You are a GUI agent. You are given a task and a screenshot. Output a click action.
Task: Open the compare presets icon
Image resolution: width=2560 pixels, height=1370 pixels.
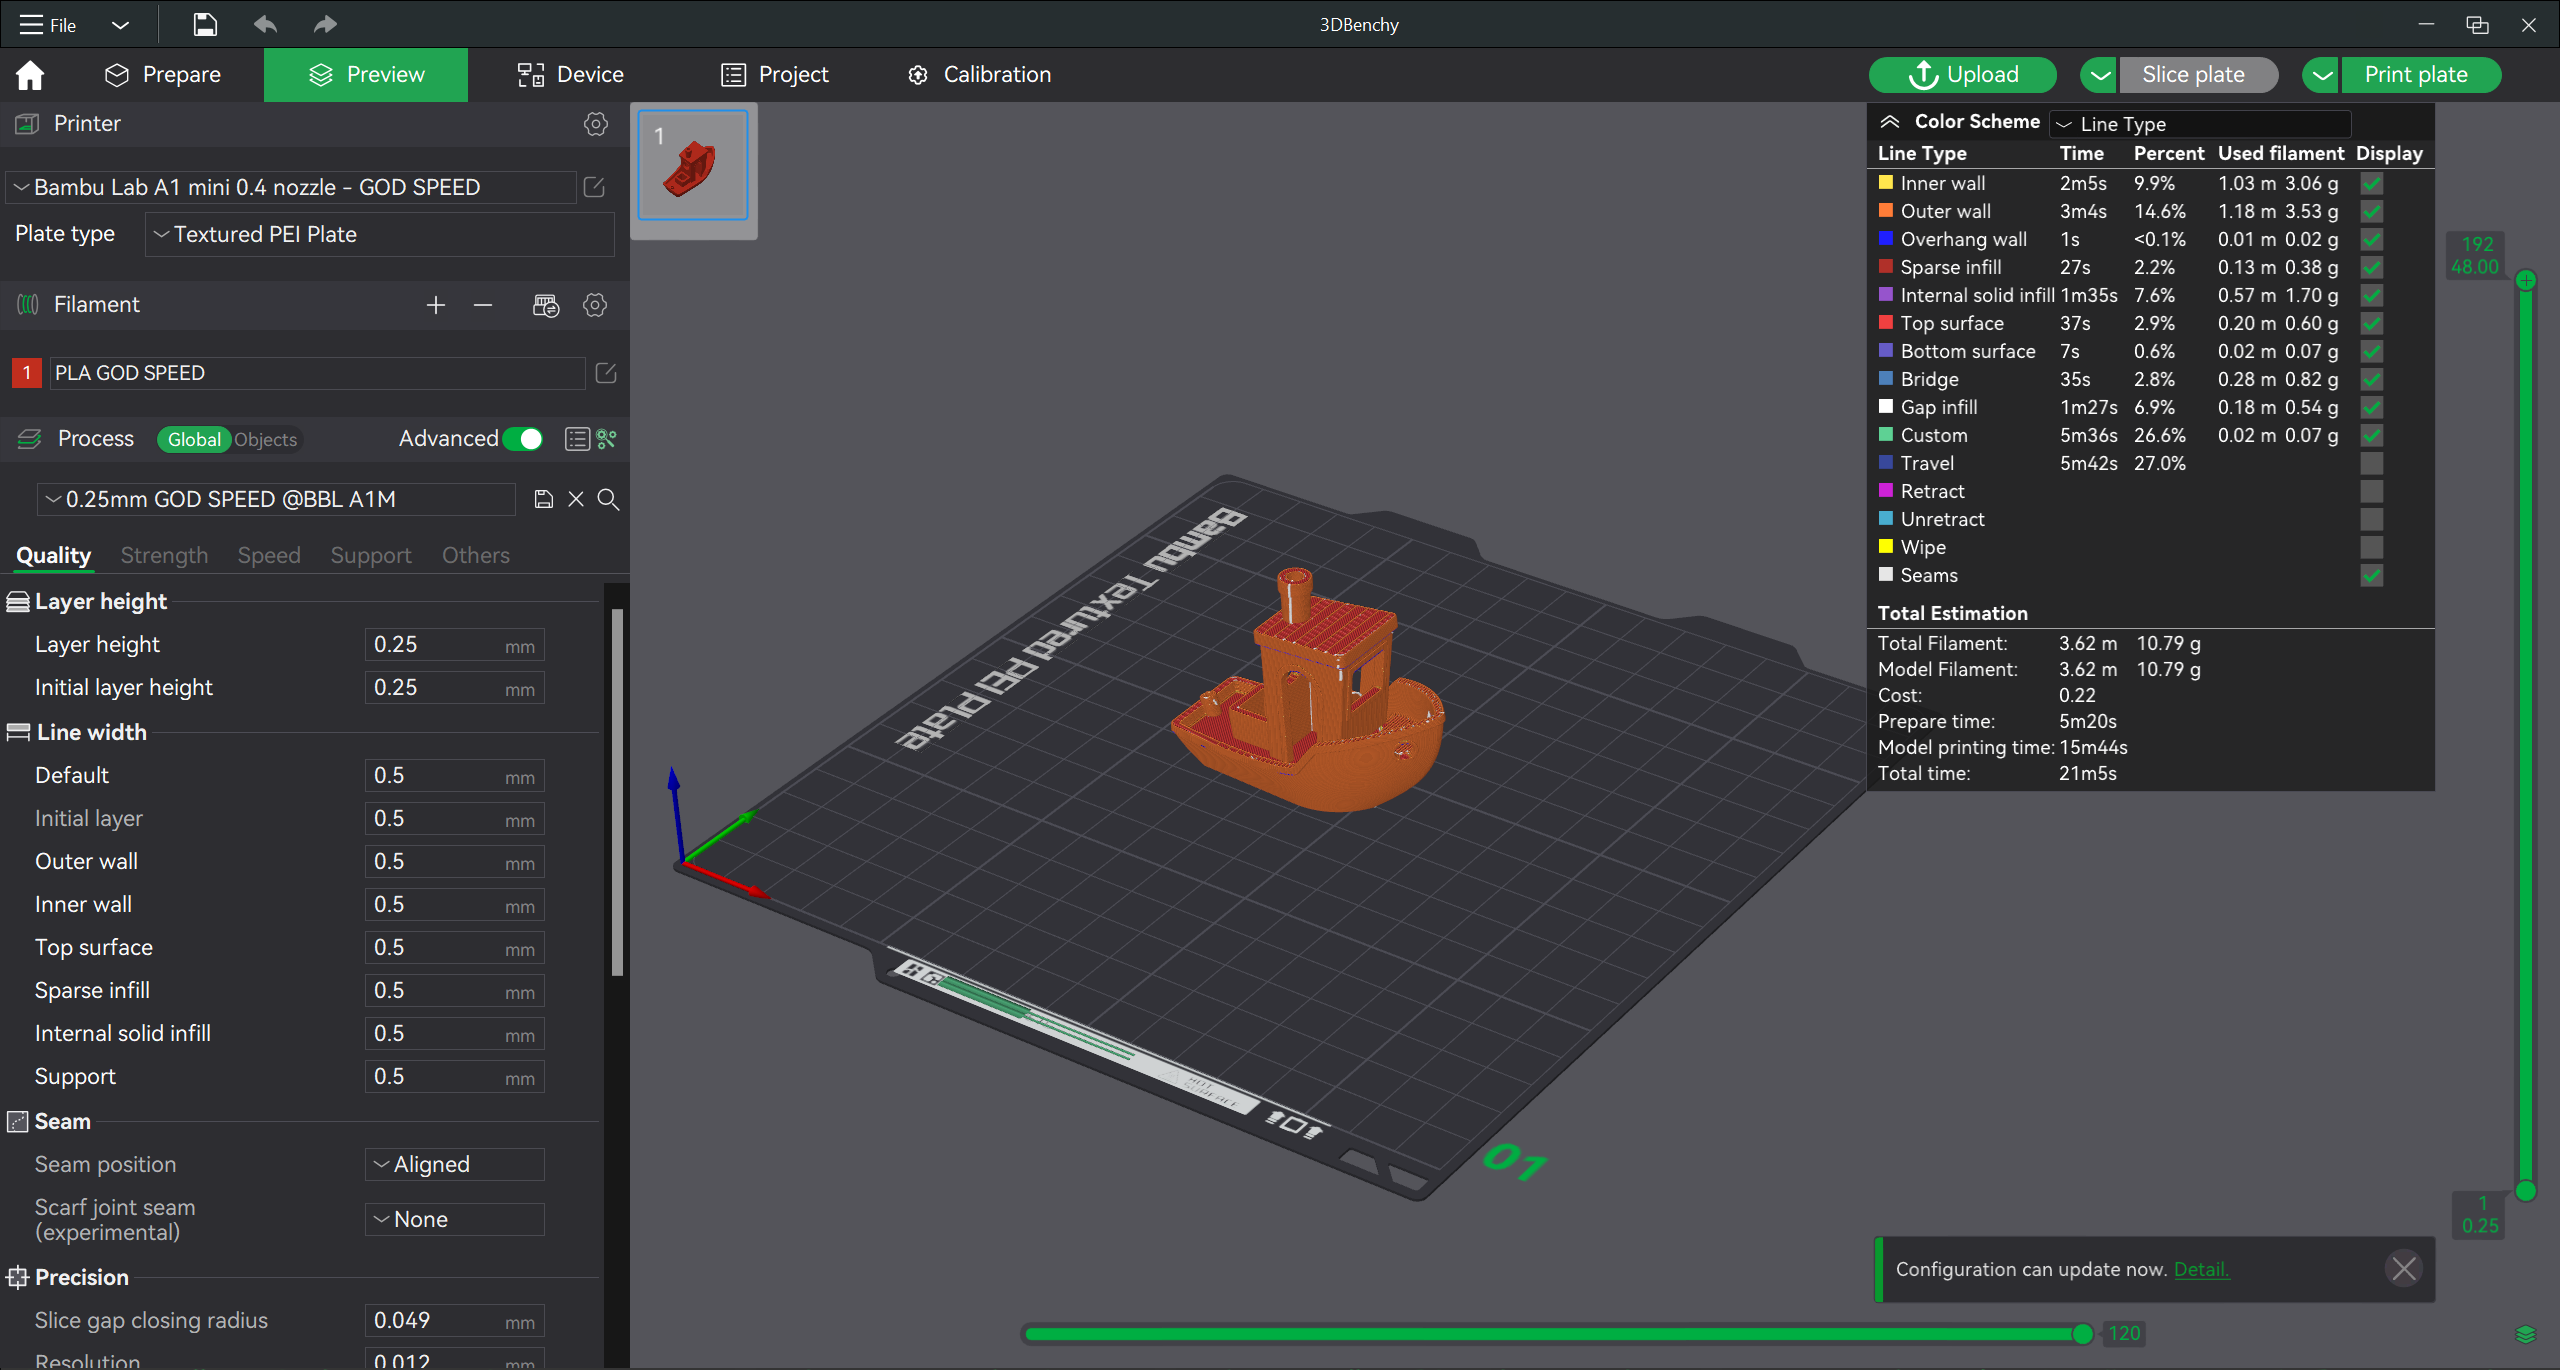tap(606, 439)
